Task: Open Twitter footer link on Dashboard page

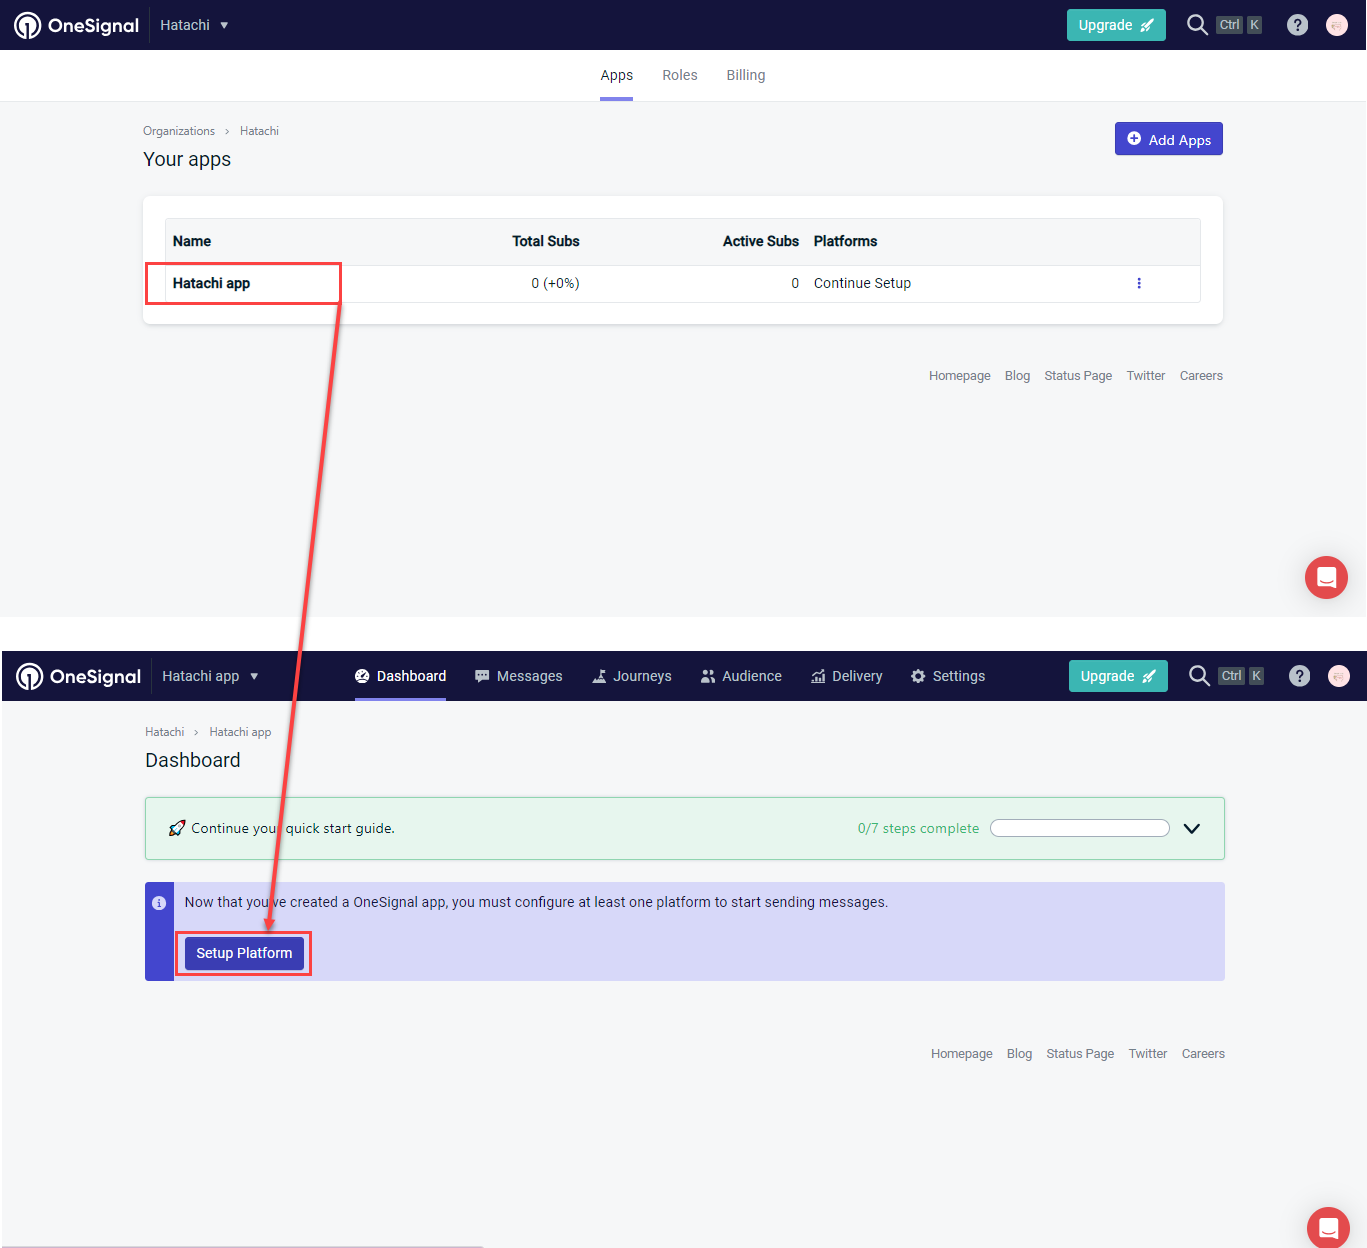Action: [1148, 1054]
